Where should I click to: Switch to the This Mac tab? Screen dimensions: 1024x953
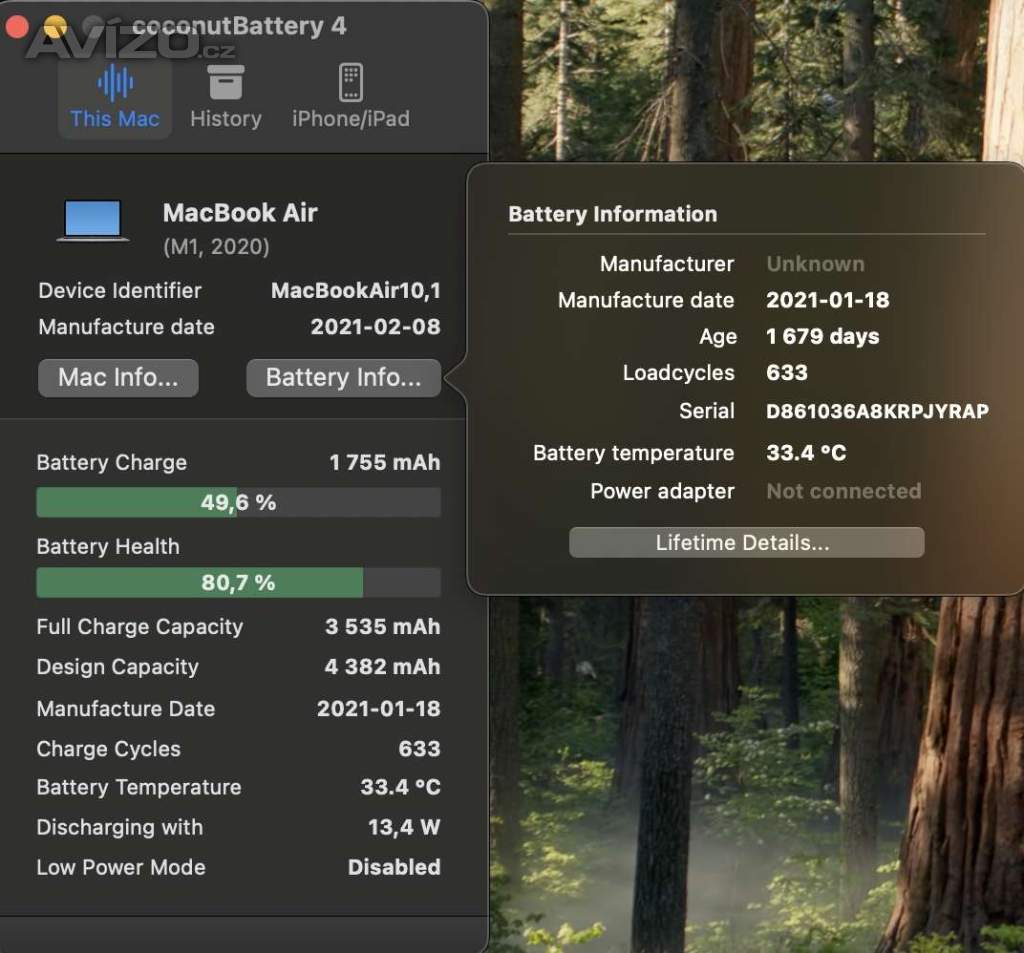coord(115,97)
